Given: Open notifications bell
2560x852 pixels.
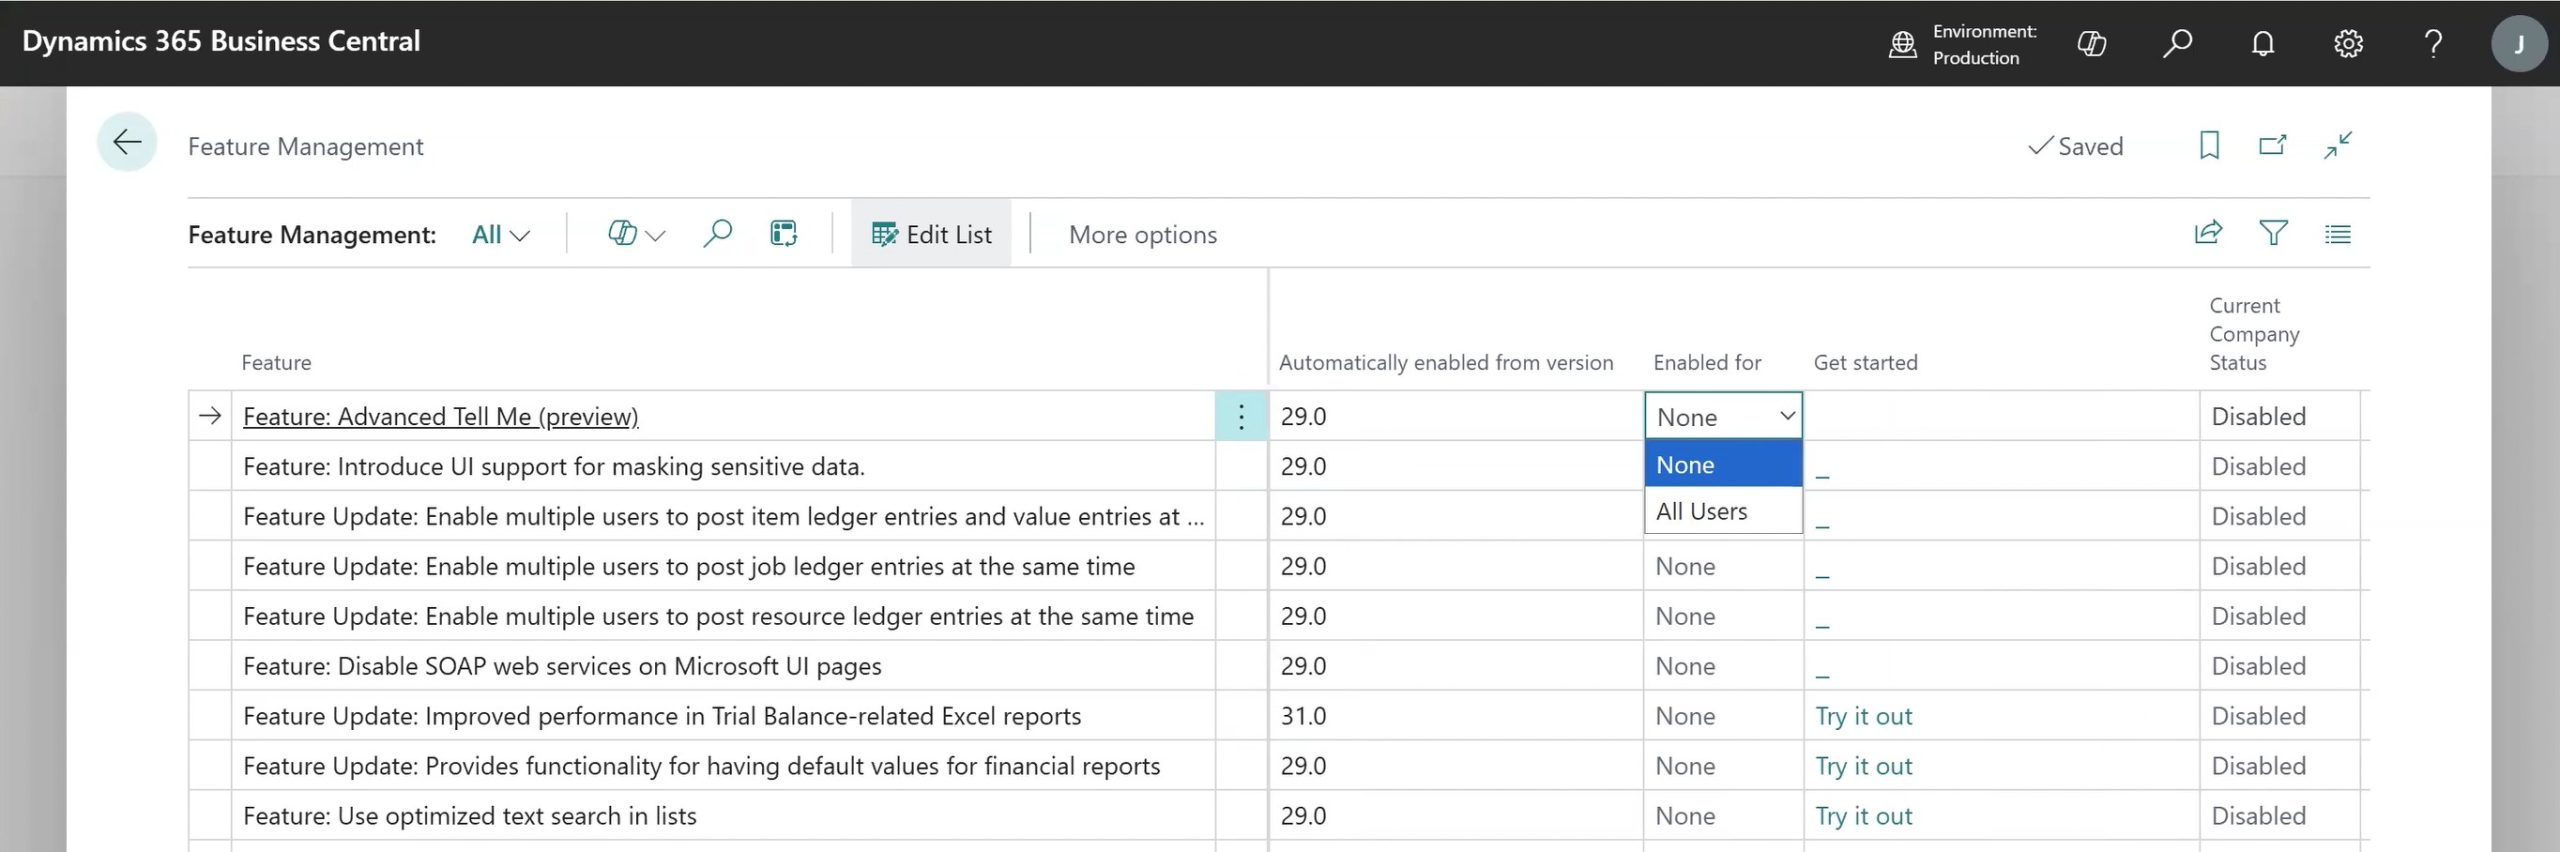Looking at the screenshot, I should [2262, 44].
